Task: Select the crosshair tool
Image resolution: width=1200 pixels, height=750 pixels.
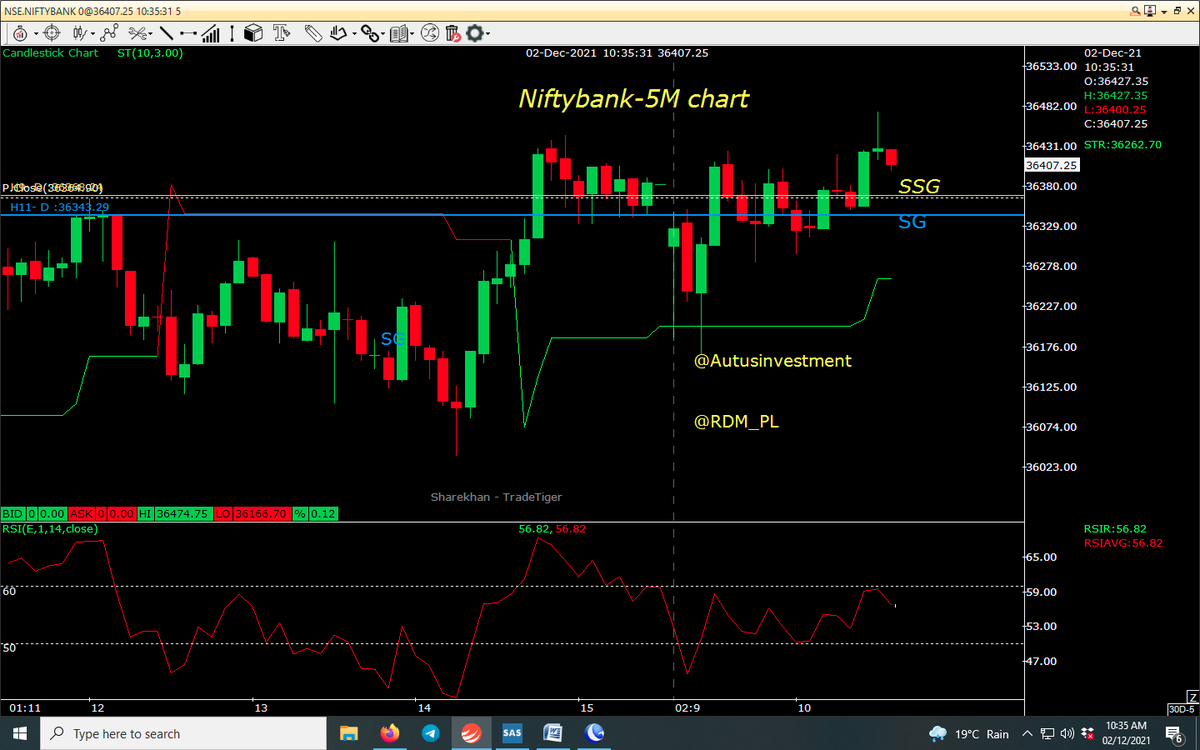Action: pos(51,33)
